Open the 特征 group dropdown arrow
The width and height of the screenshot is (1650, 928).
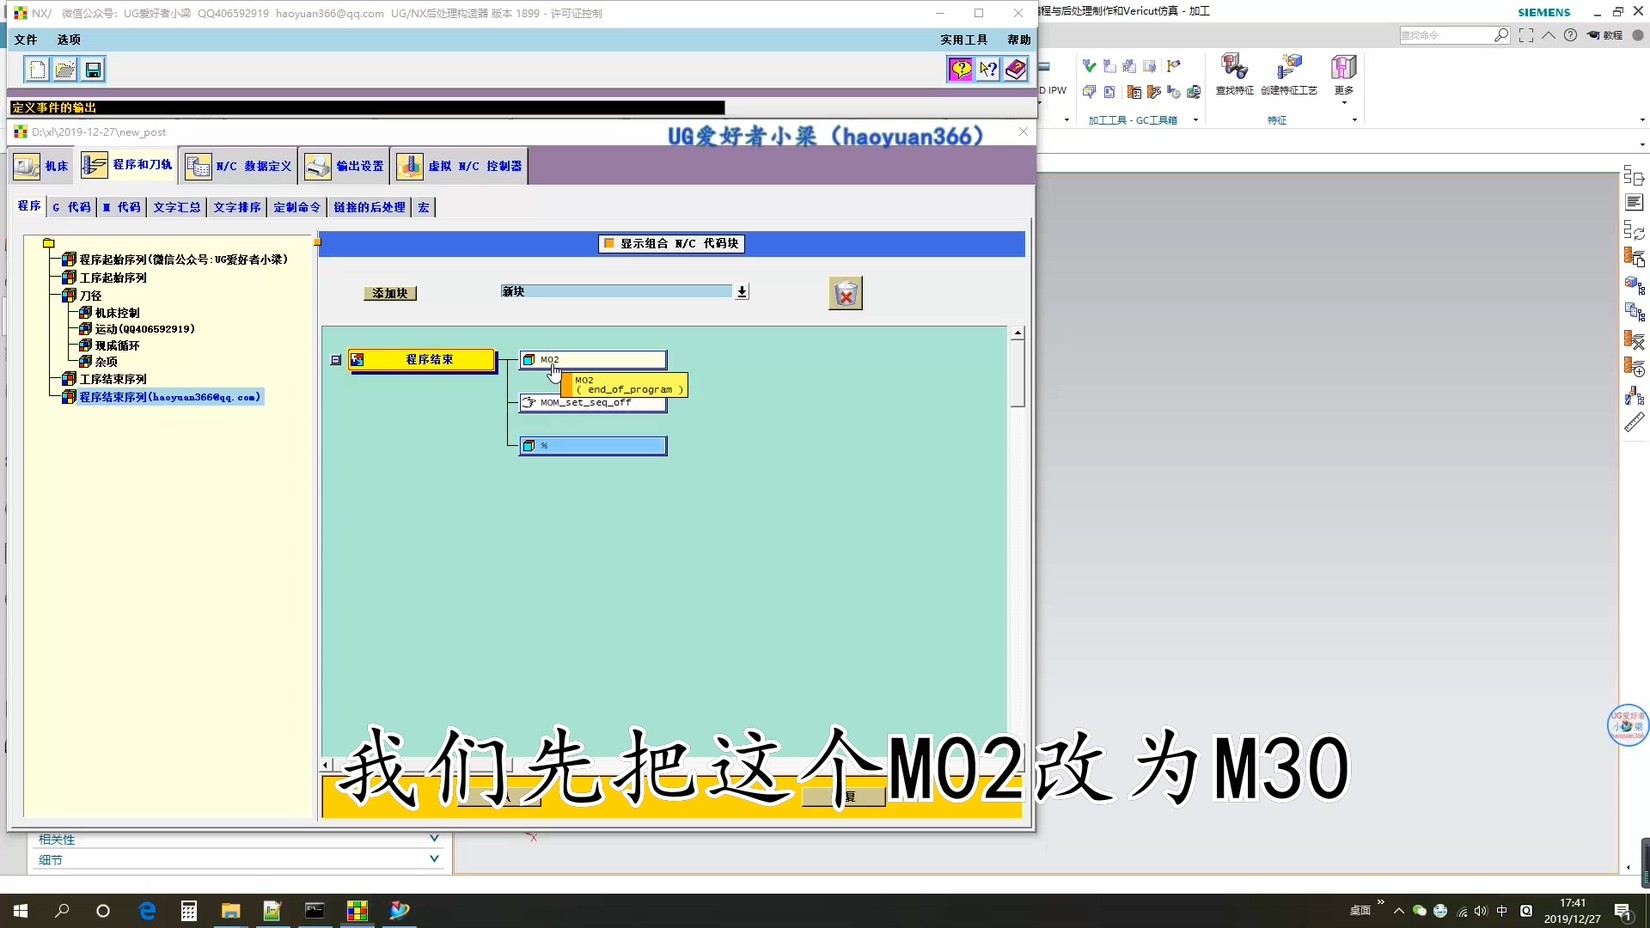tap(1355, 120)
